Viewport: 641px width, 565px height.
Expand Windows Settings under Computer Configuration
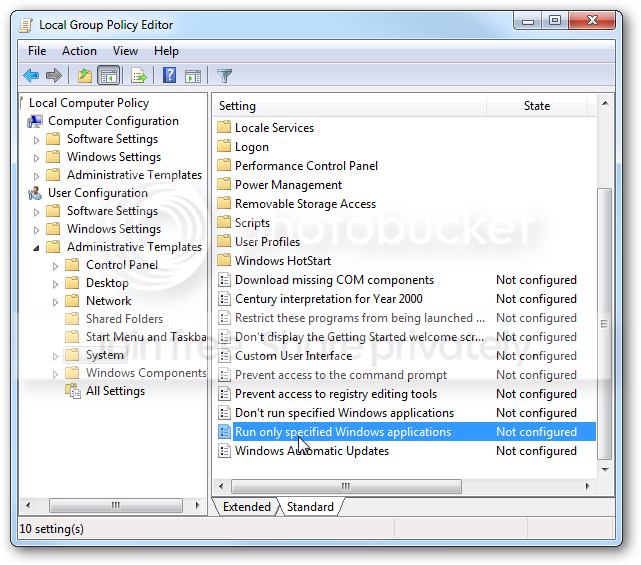pos(36,158)
